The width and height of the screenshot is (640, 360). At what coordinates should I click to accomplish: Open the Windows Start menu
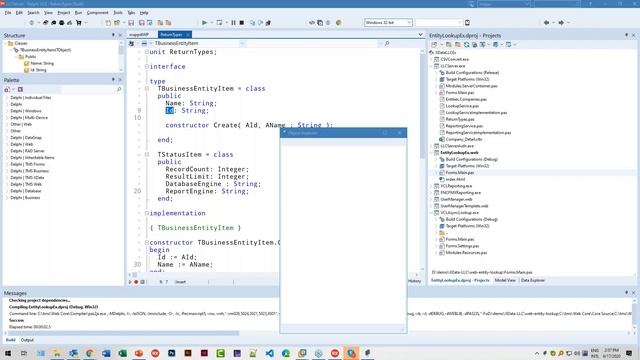click(8, 353)
